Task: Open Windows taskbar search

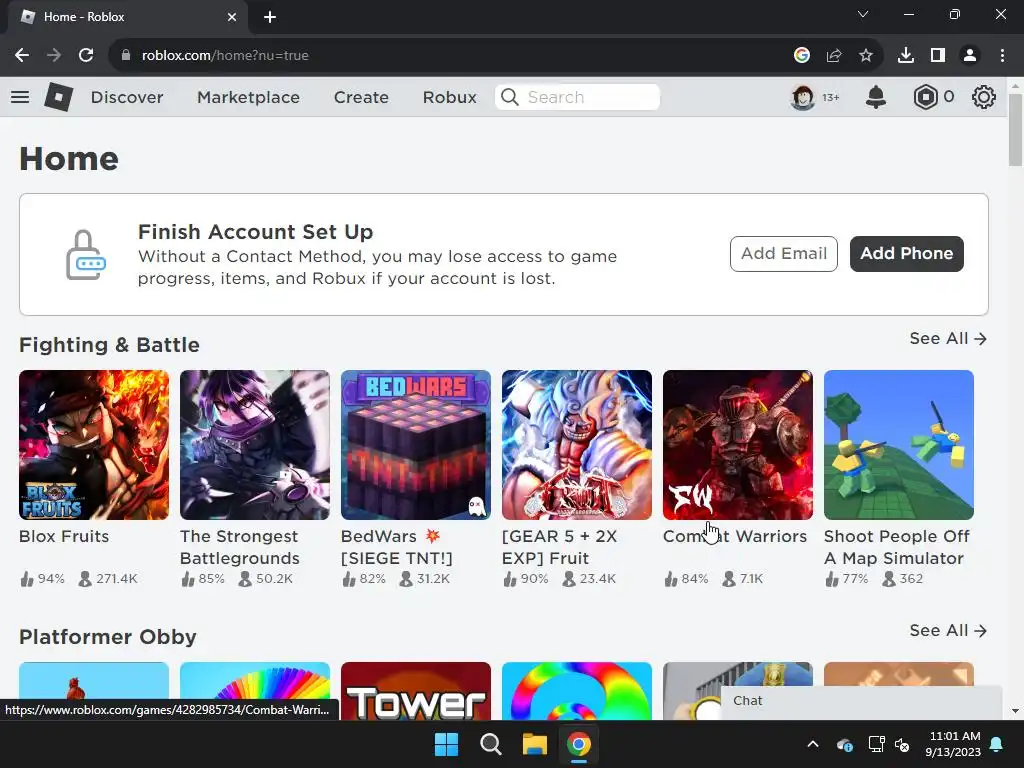Action: (490, 744)
